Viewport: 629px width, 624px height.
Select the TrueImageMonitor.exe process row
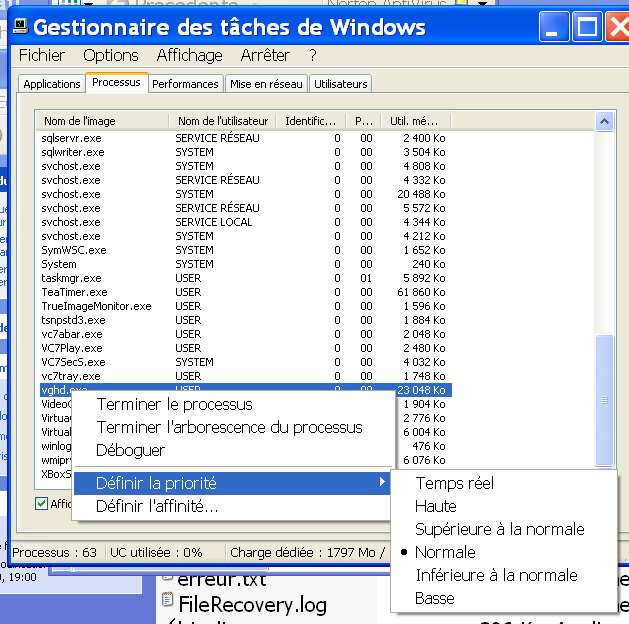click(x=246, y=306)
